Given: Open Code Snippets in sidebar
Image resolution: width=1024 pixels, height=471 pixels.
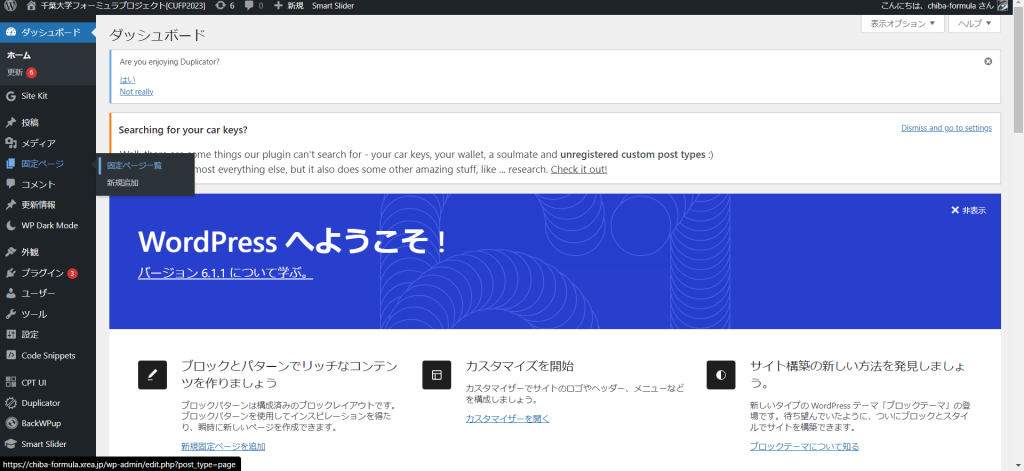Looking at the screenshot, I should 48,355.
